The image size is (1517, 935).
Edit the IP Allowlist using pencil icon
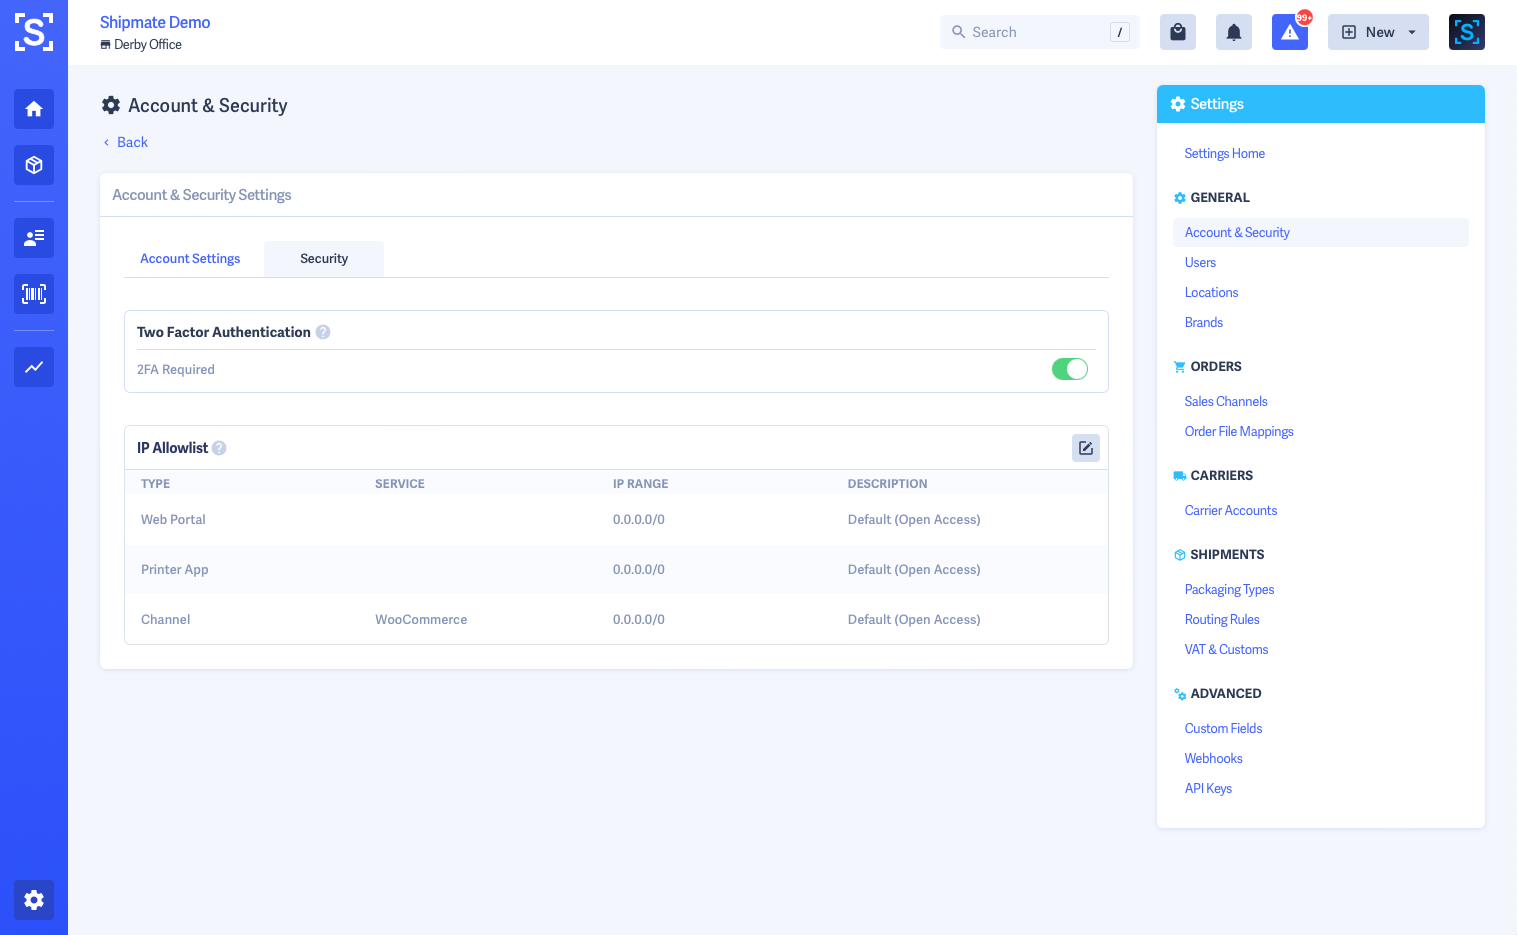tap(1085, 448)
